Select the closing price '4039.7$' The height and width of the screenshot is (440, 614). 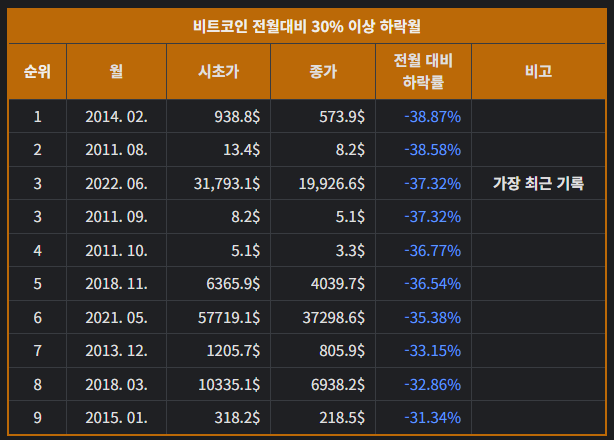tap(338, 284)
